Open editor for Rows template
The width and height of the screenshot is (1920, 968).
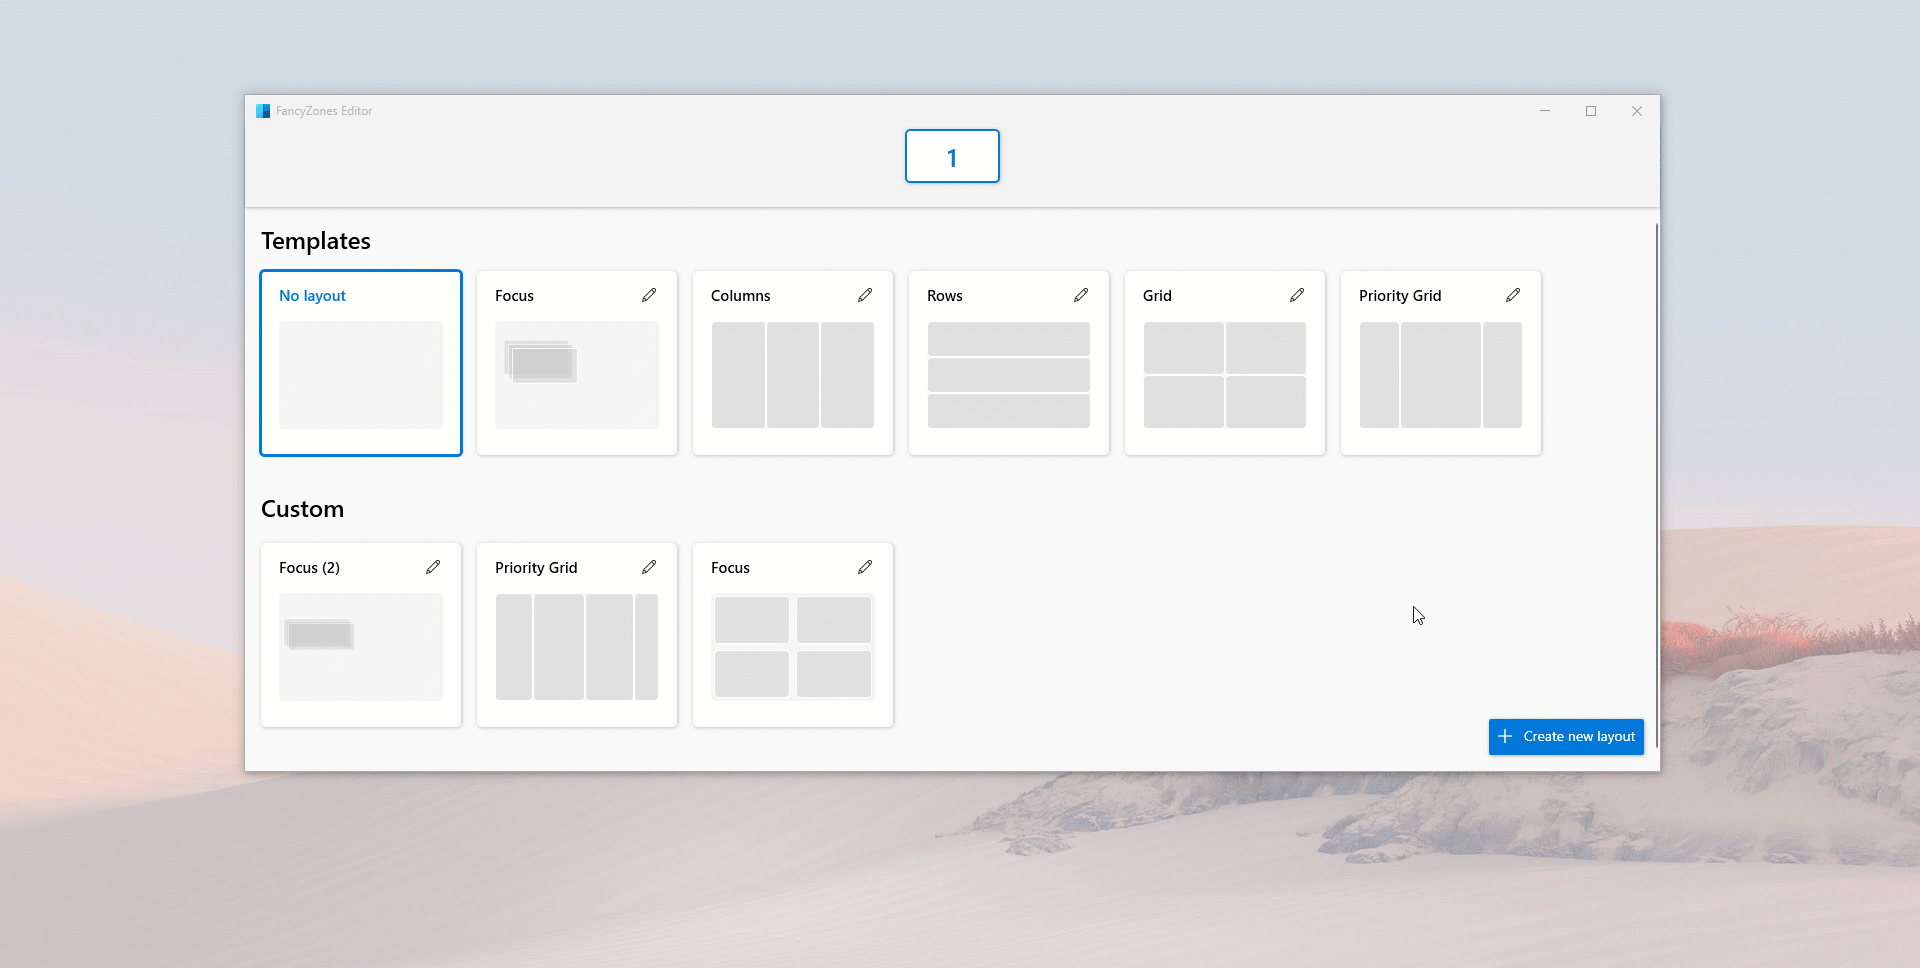click(x=1081, y=295)
